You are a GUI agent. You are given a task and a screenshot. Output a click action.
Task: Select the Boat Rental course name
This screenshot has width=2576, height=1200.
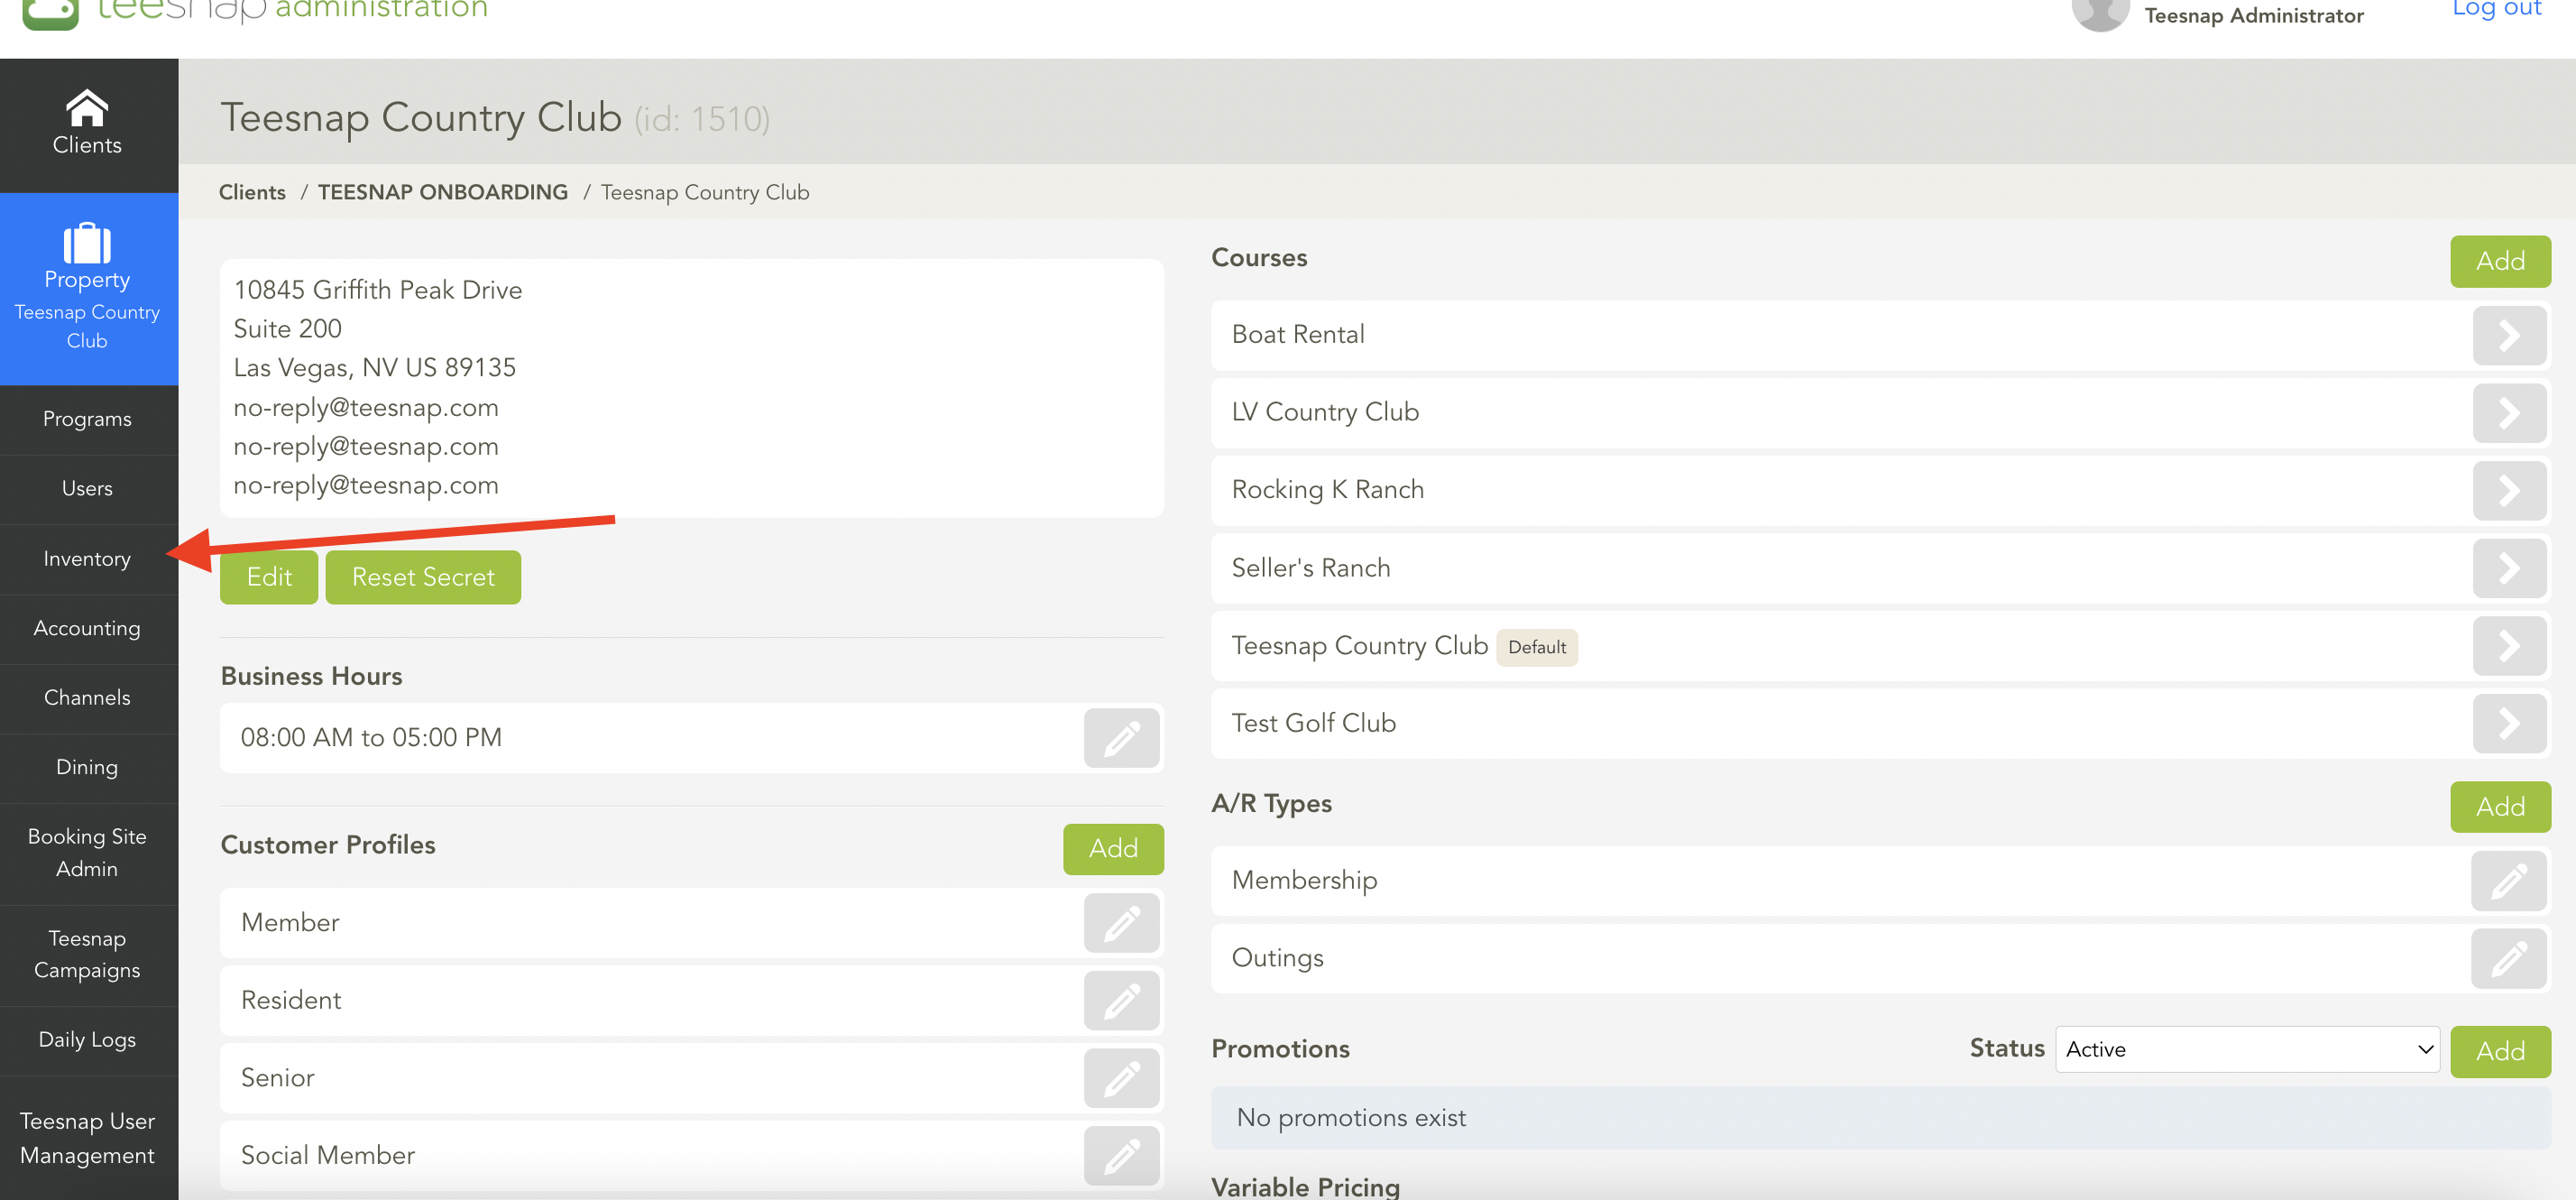point(1298,335)
